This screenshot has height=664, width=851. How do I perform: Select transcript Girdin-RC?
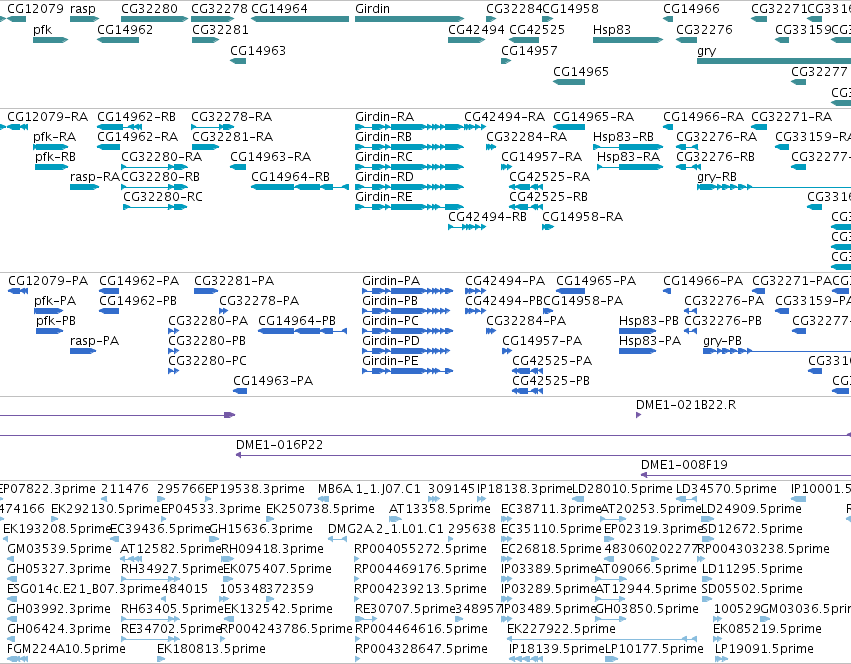[x=384, y=157]
